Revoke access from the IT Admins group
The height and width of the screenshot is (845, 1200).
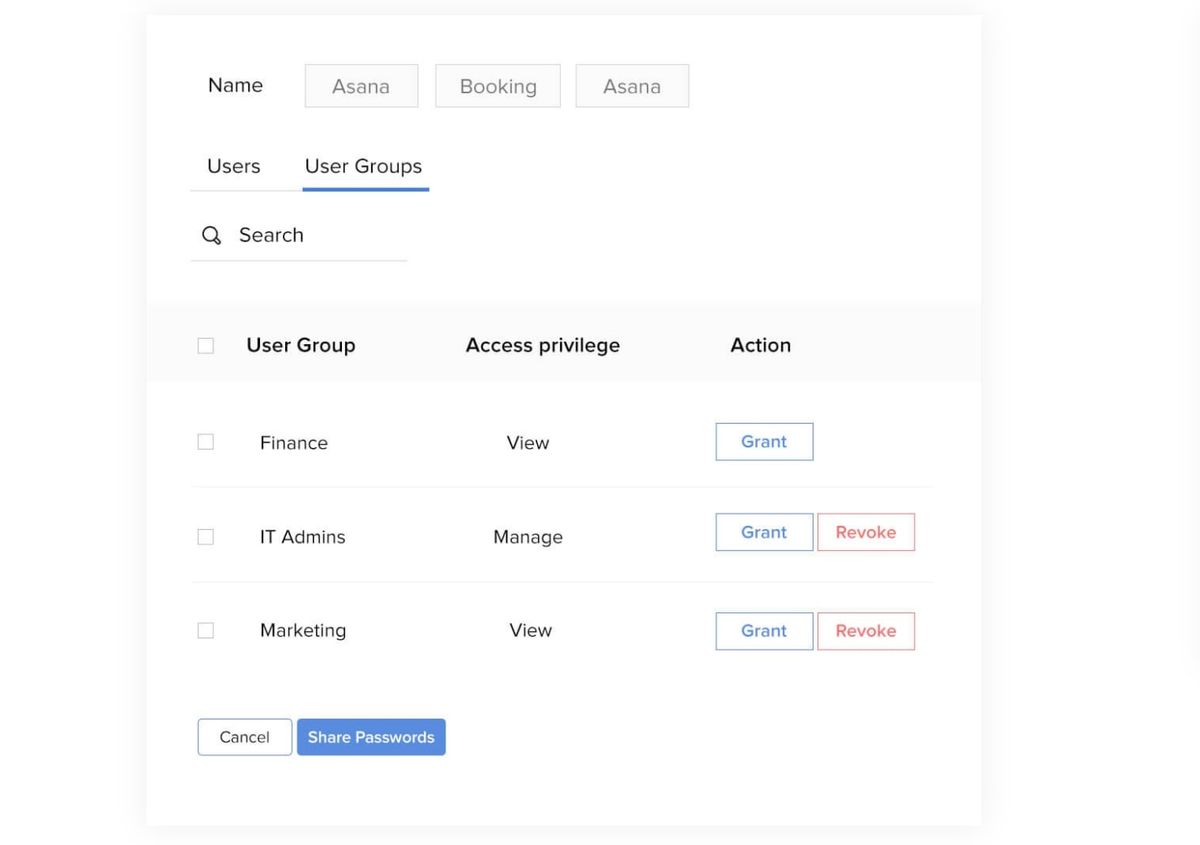coord(866,532)
